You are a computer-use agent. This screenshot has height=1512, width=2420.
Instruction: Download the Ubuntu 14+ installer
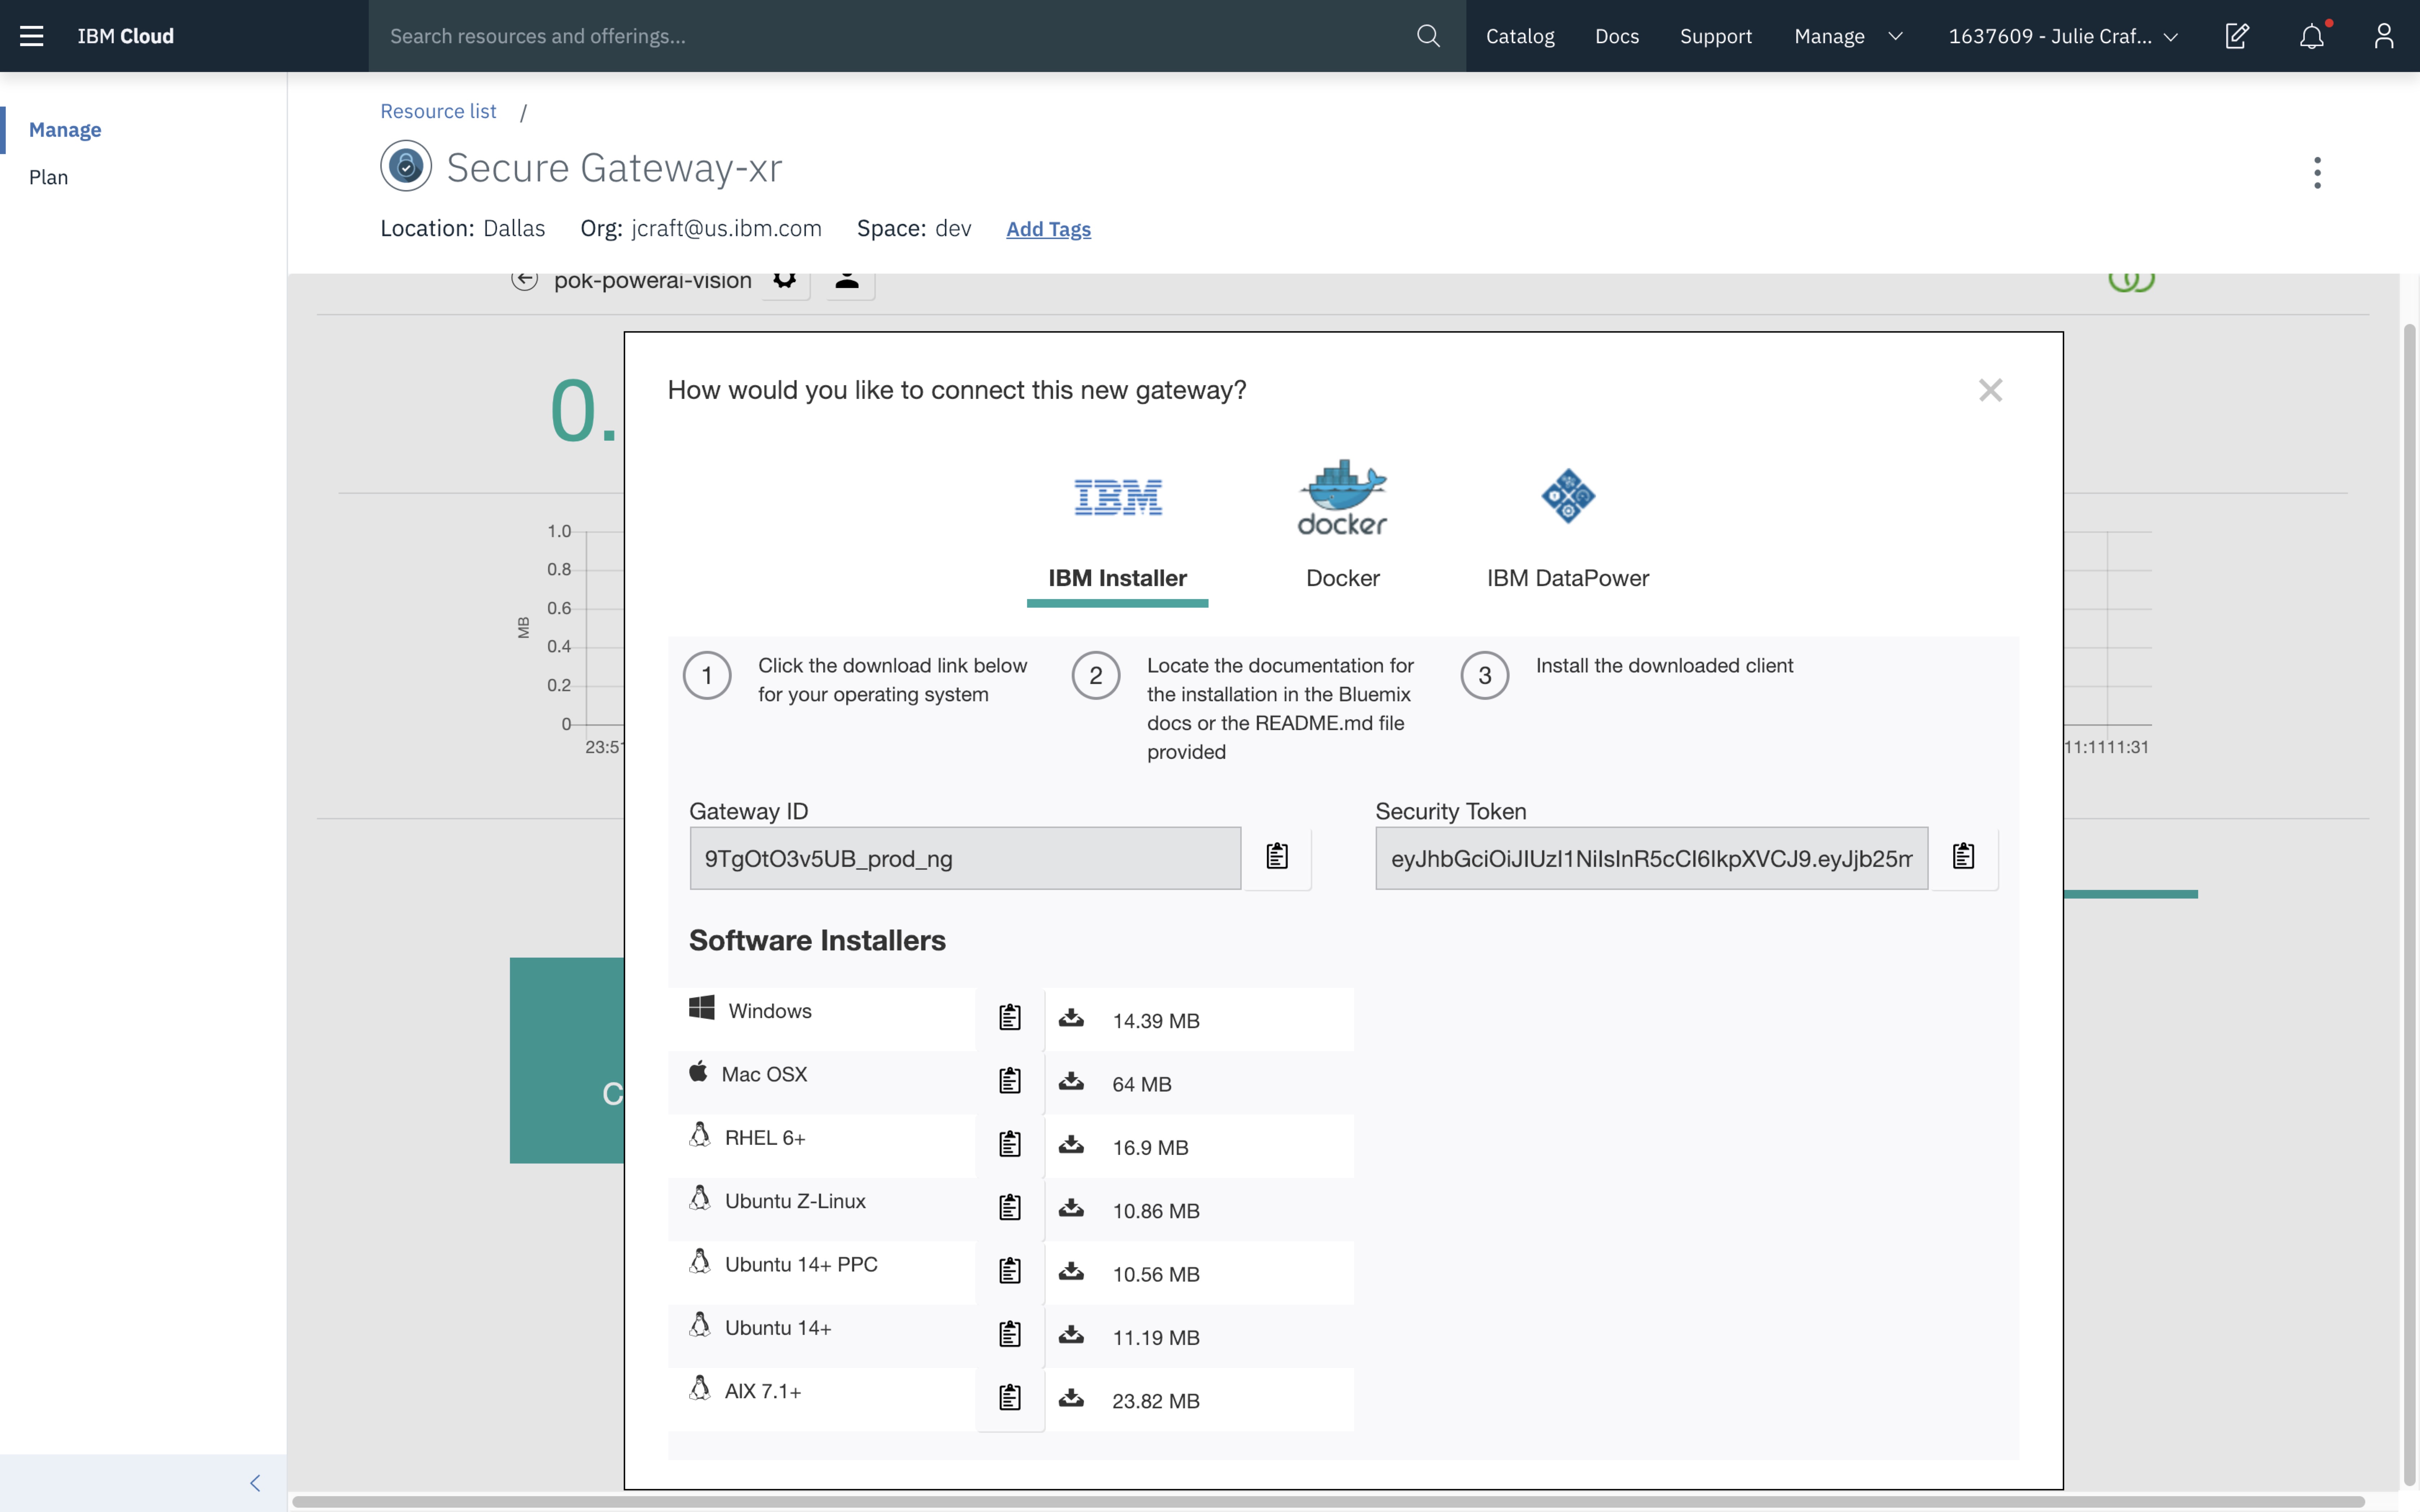click(x=1071, y=1335)
